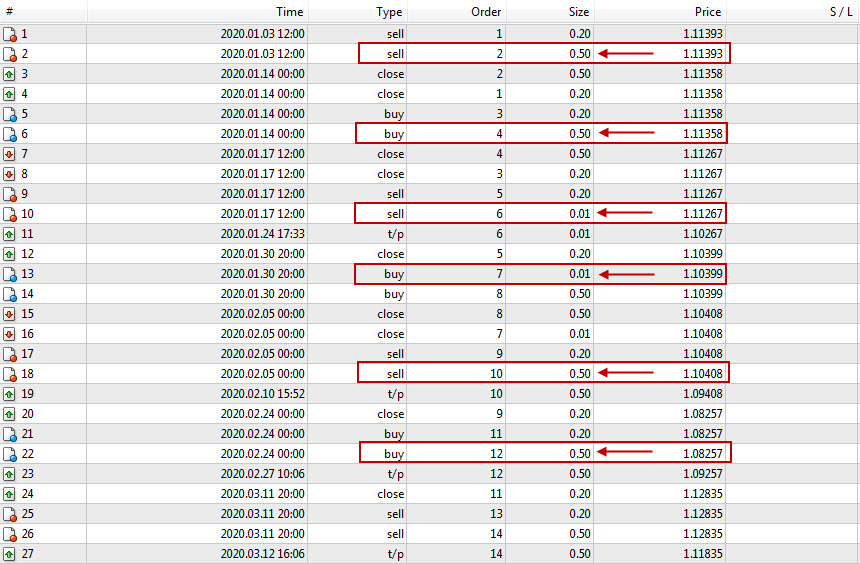Viewport: 860px width, 564px height.
Task: Sort by the Time column header
Action: 289,12
